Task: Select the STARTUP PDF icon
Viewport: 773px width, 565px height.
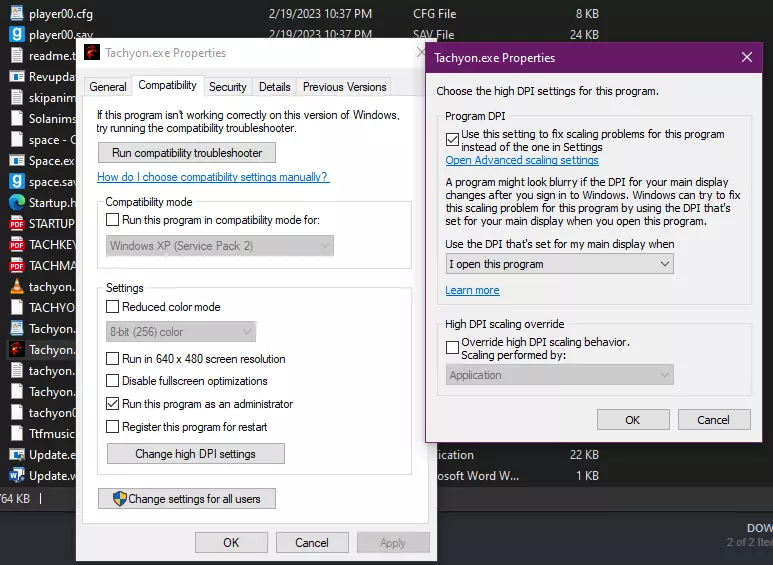Action: coord(17,223)
